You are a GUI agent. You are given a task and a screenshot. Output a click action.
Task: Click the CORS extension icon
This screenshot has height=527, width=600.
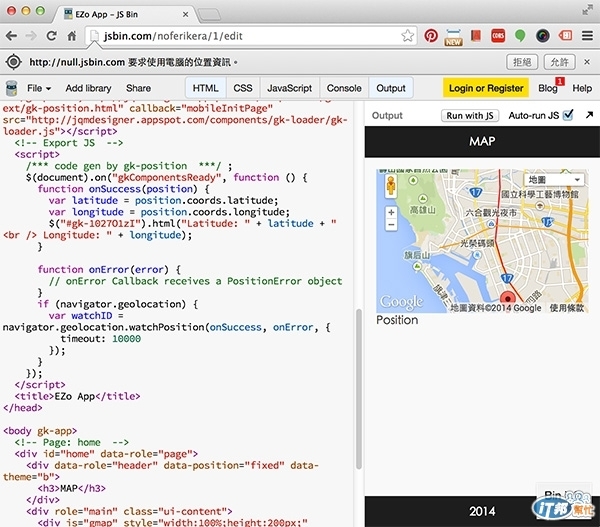coord(498,36)
